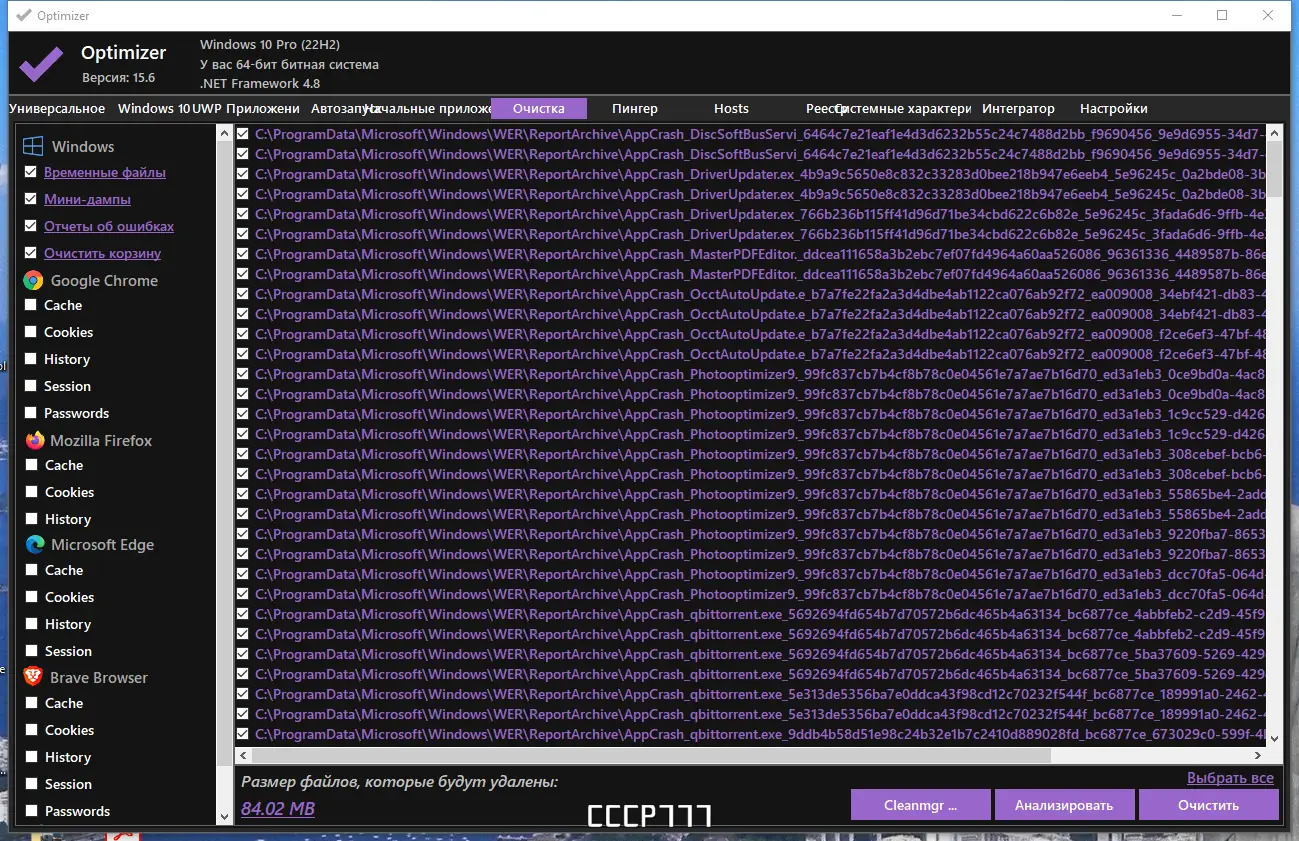The image size is (1299, 841).
Task: Click the Выбрать все link
Action: pos(1230,778)
